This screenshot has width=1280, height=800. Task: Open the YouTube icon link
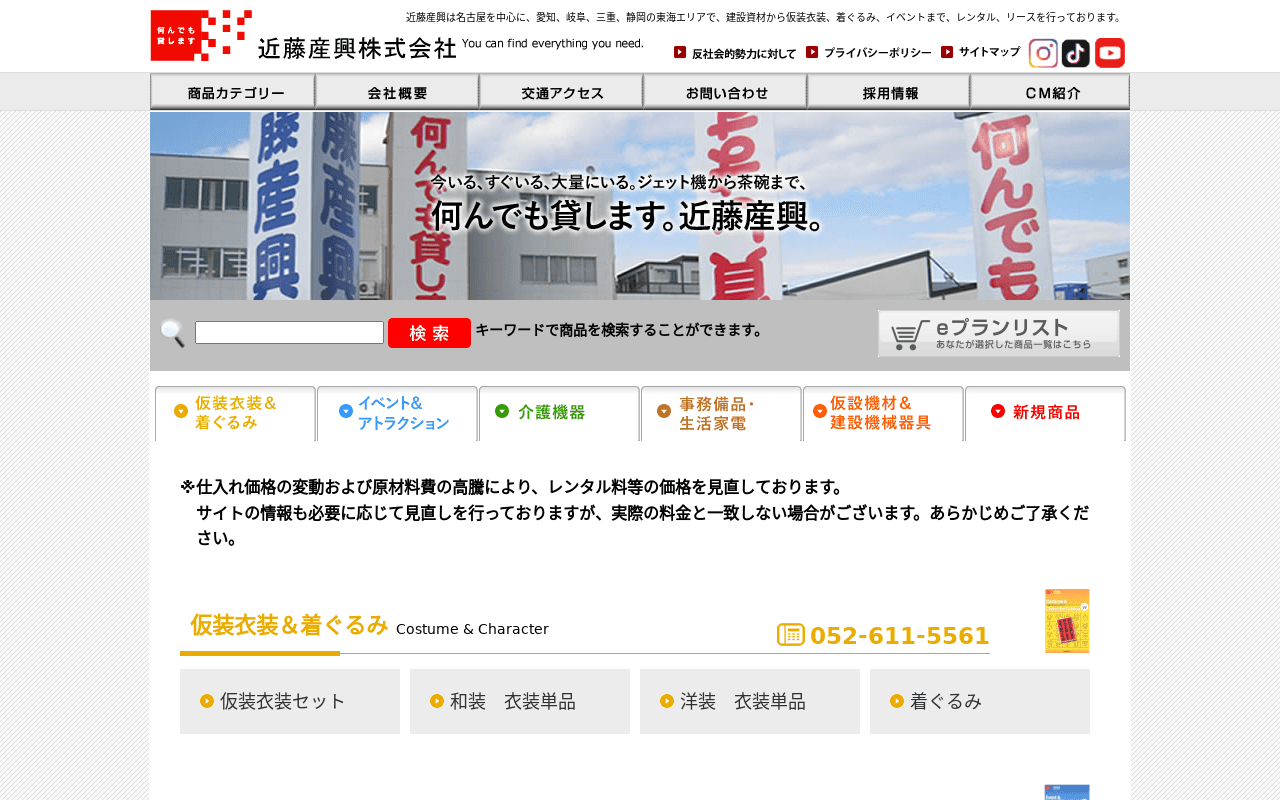click(x=1110, y=53)
